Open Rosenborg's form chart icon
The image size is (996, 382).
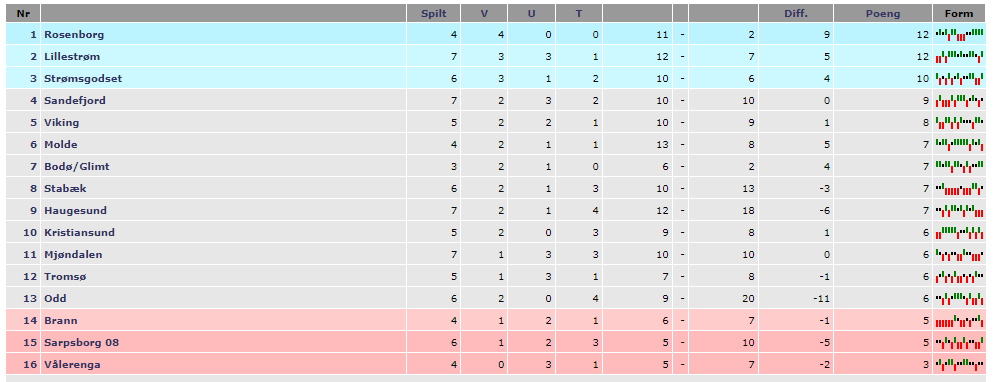959,34
